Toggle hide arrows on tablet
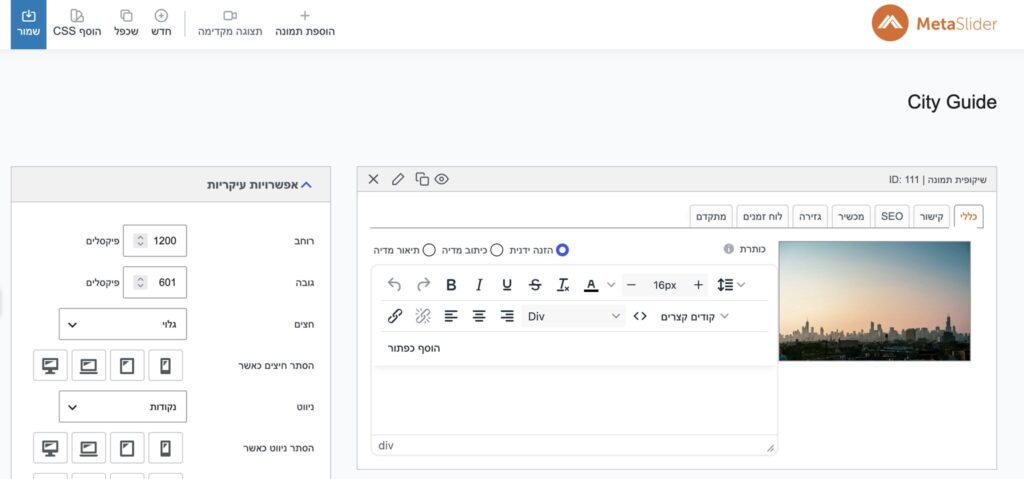This screenshot has width=1024, height=479. pos(127,365)
